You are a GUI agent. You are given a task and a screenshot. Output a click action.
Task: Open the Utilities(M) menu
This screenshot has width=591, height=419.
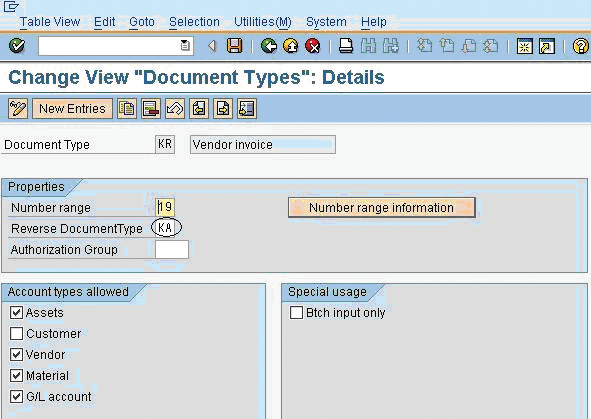(x=263, y=22)
